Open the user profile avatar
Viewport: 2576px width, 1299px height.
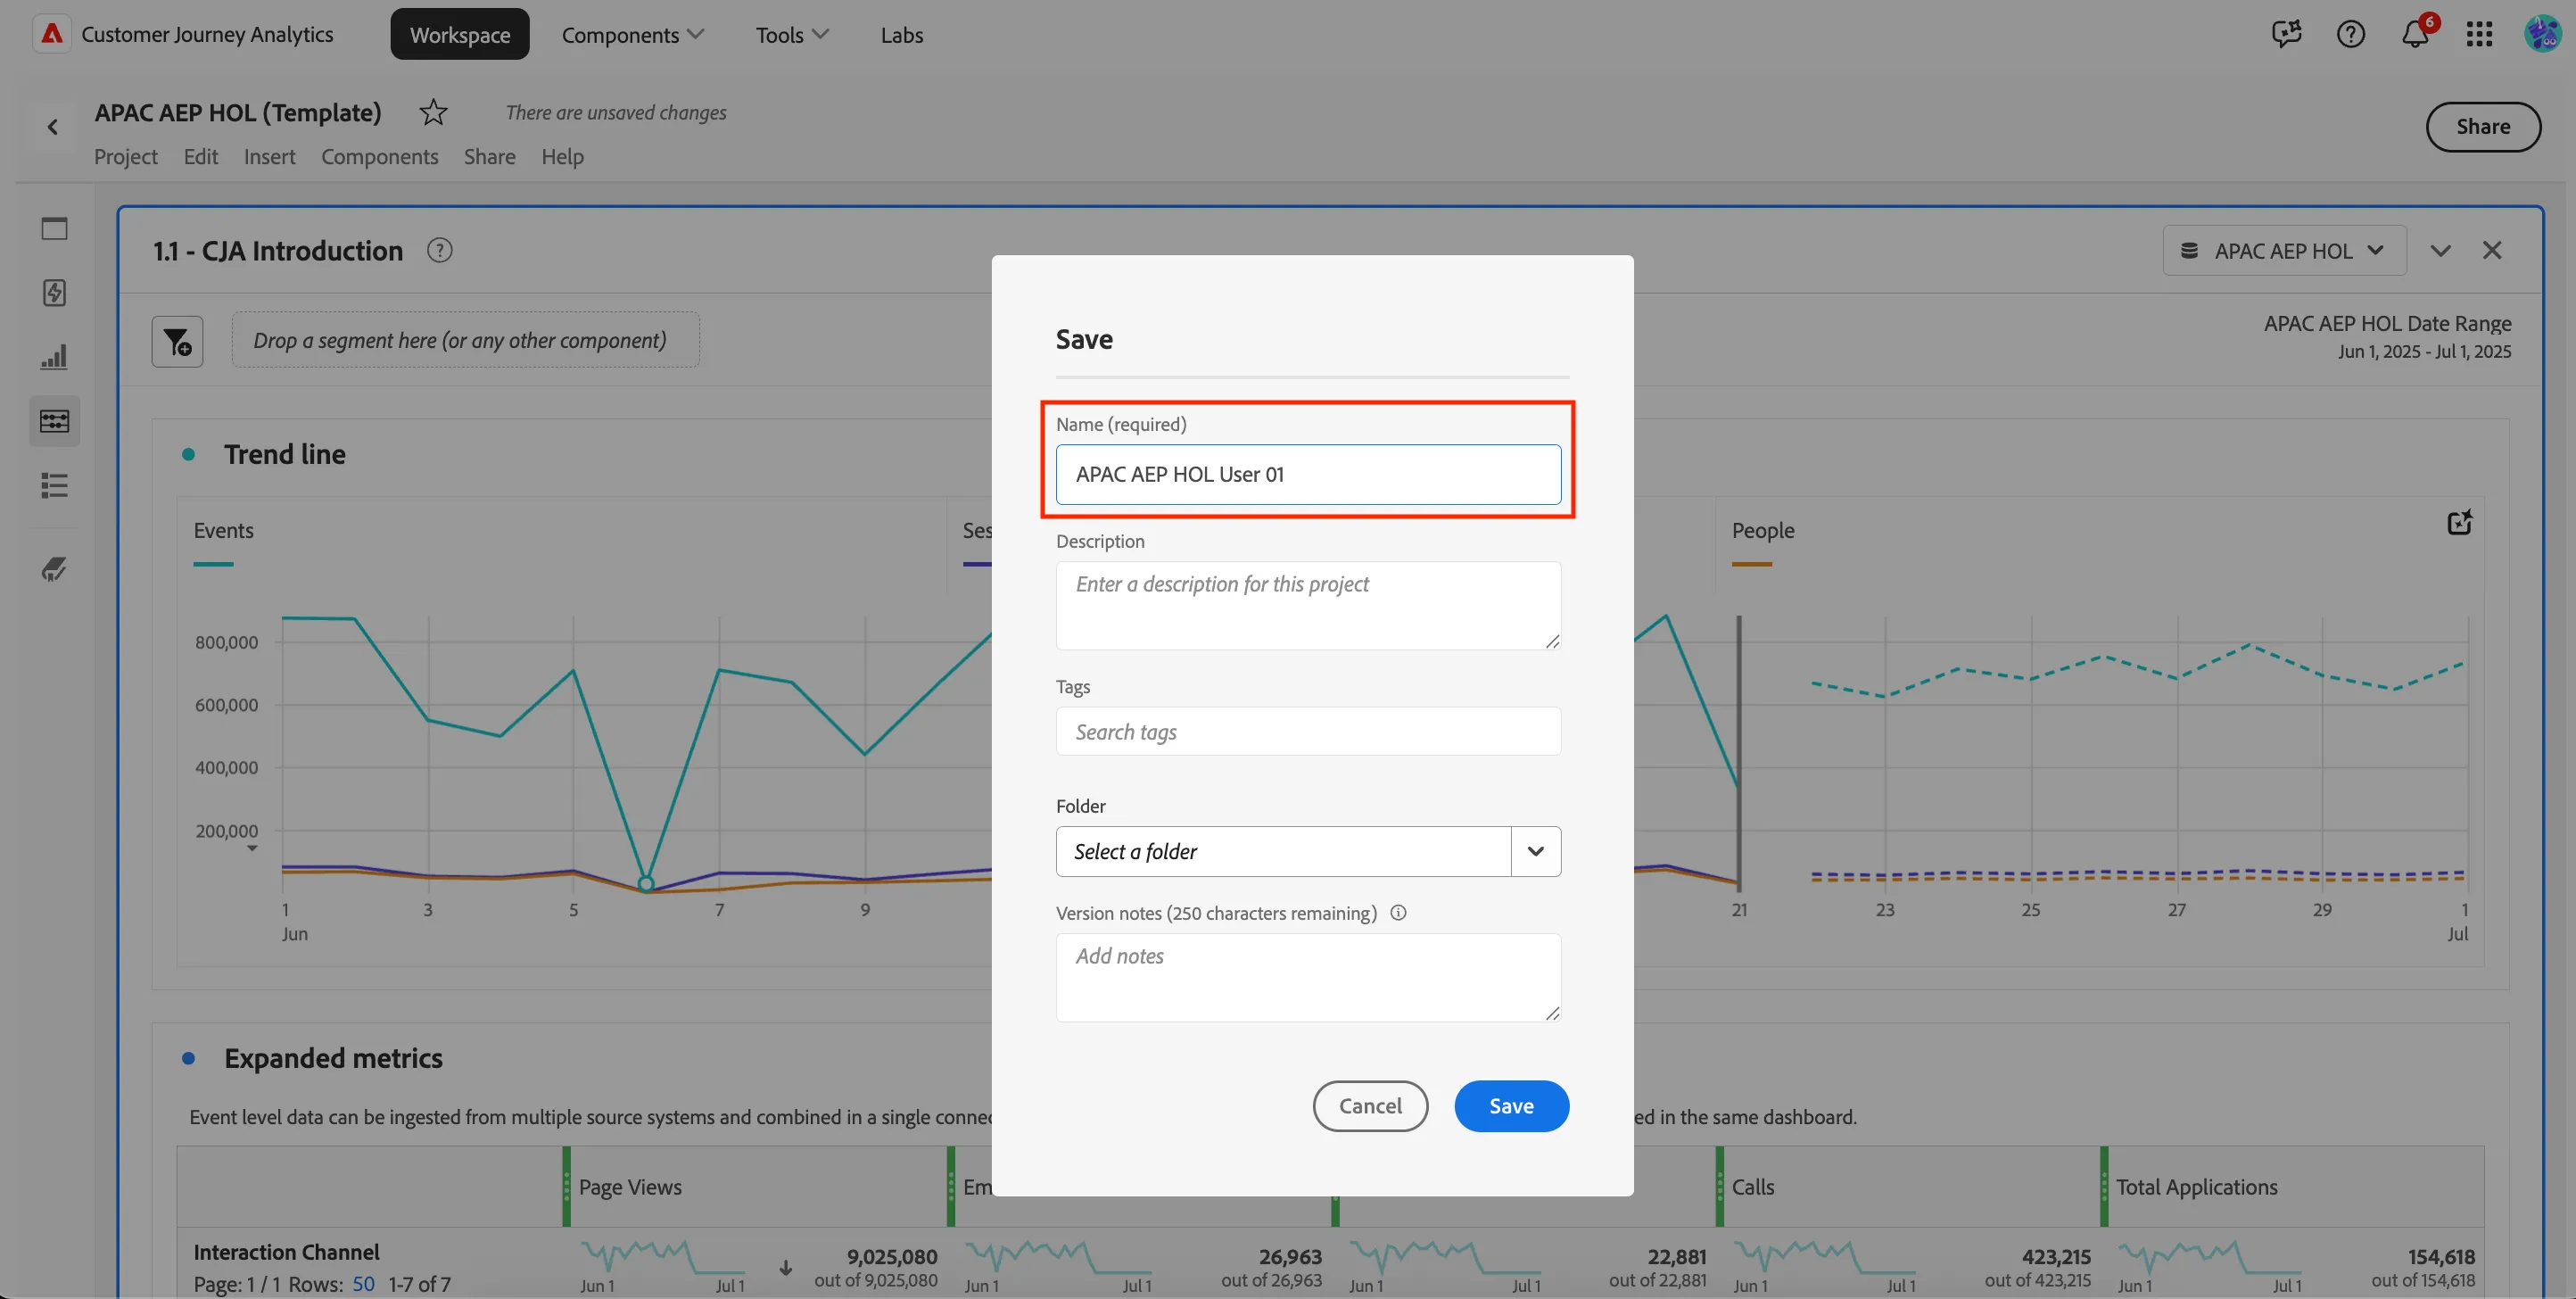(2542, 34)
